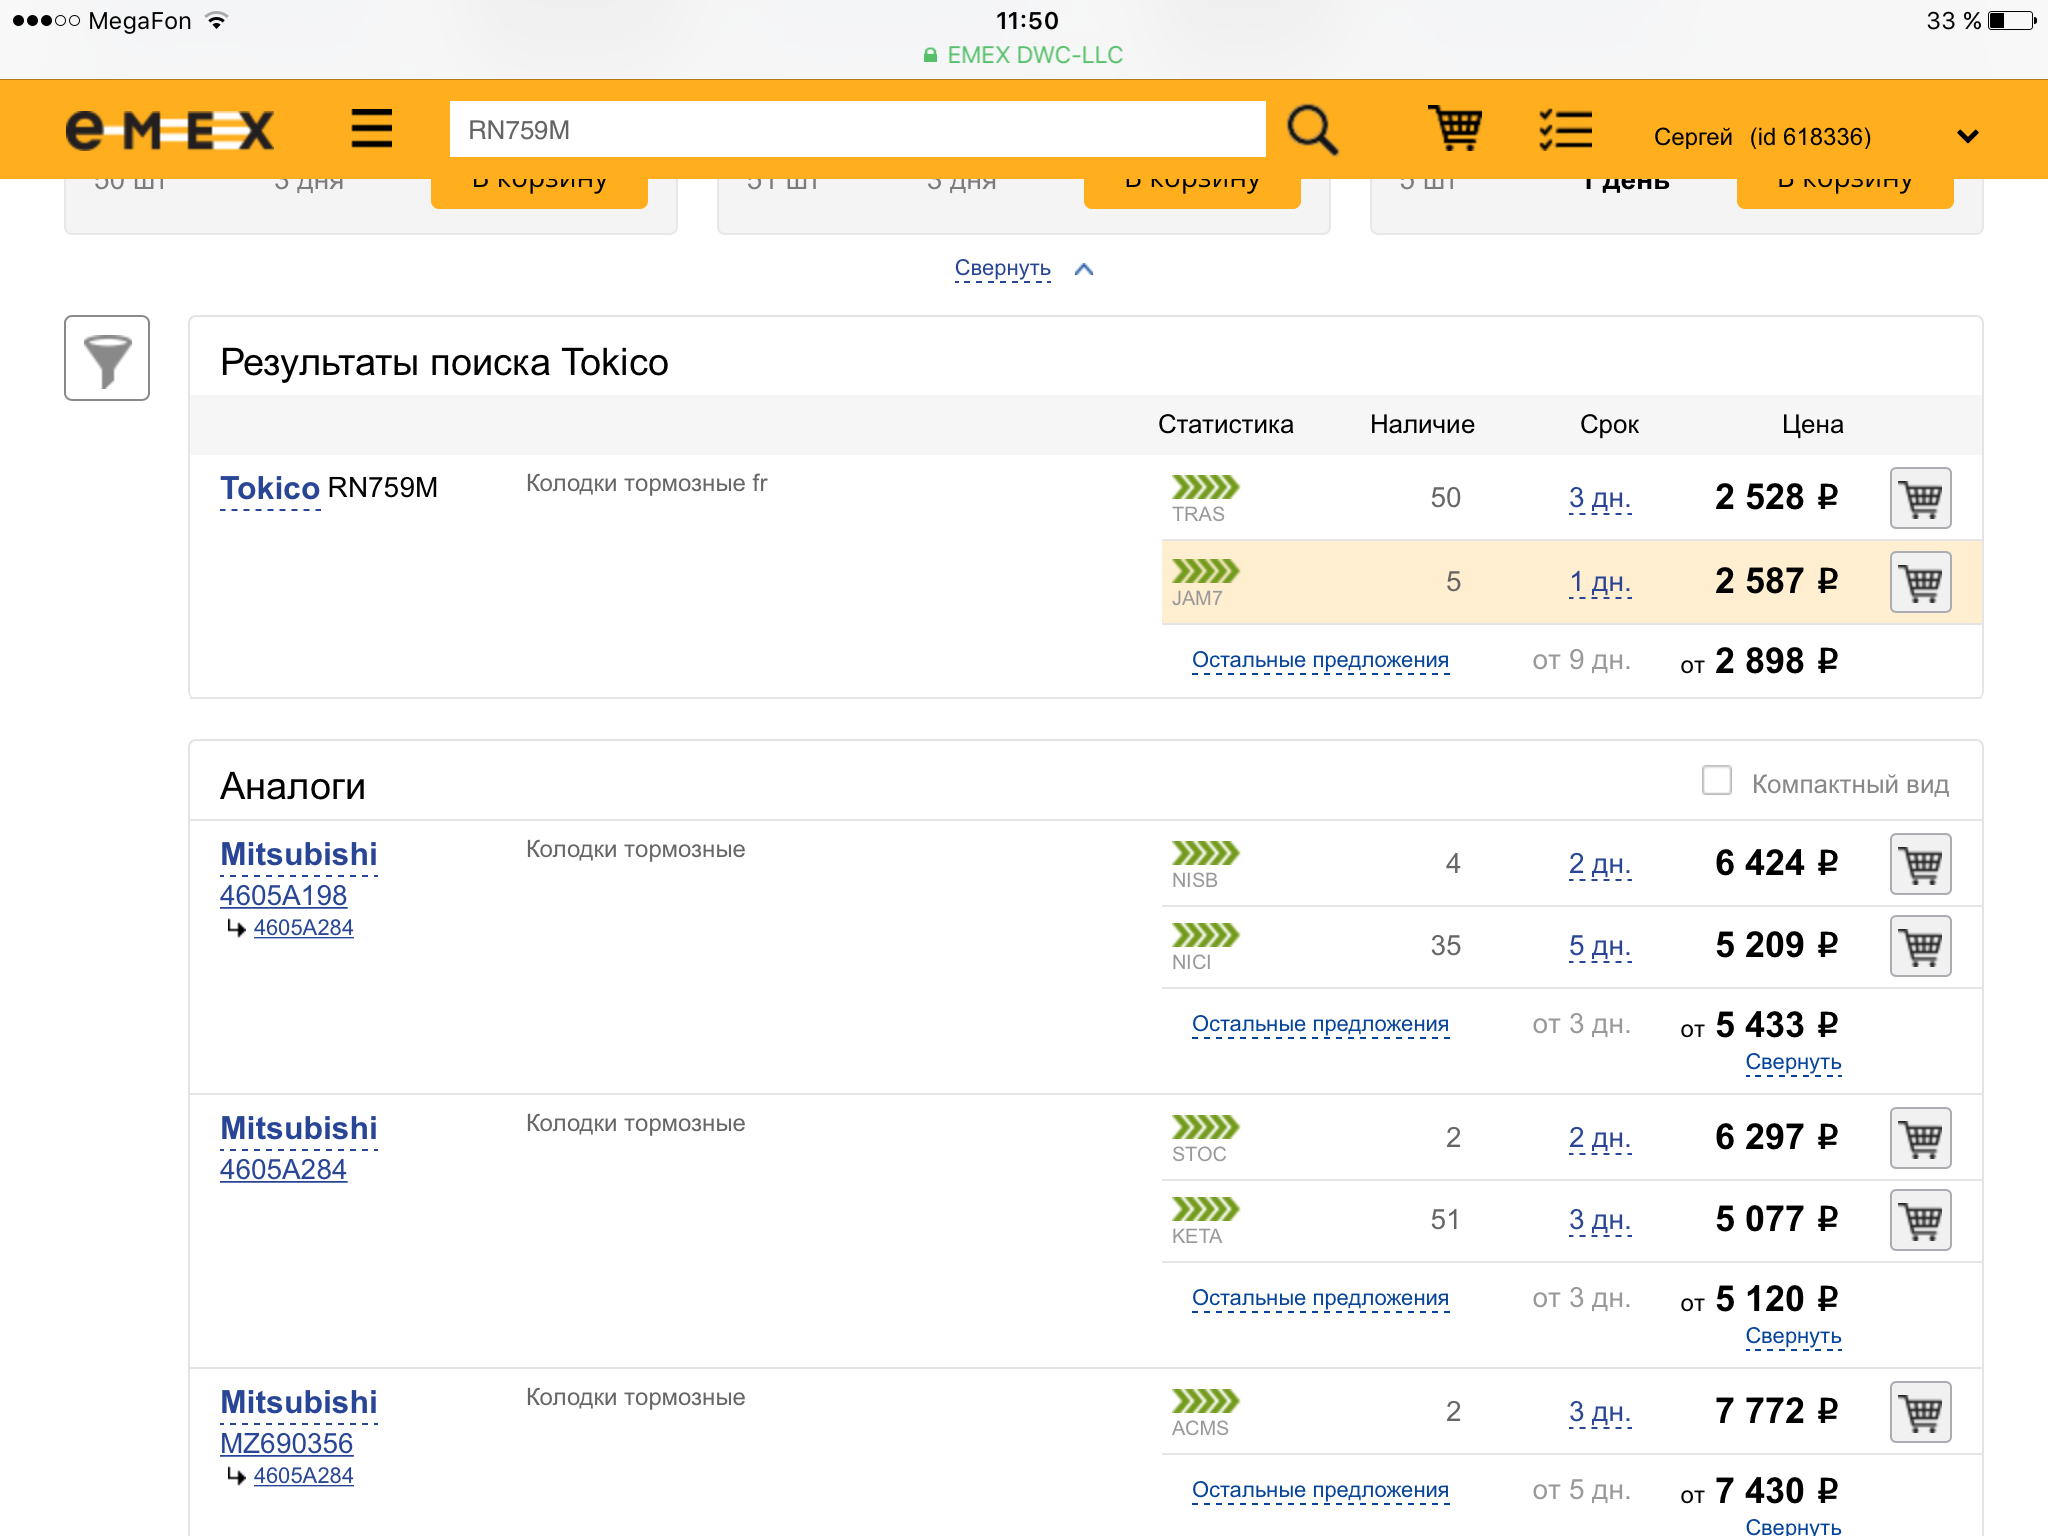The width and height of the screenshot is (2048, 1536).
Task: Add TRAS 2 528 ₽ offer to cart
Action: (x=1920, y=498)
